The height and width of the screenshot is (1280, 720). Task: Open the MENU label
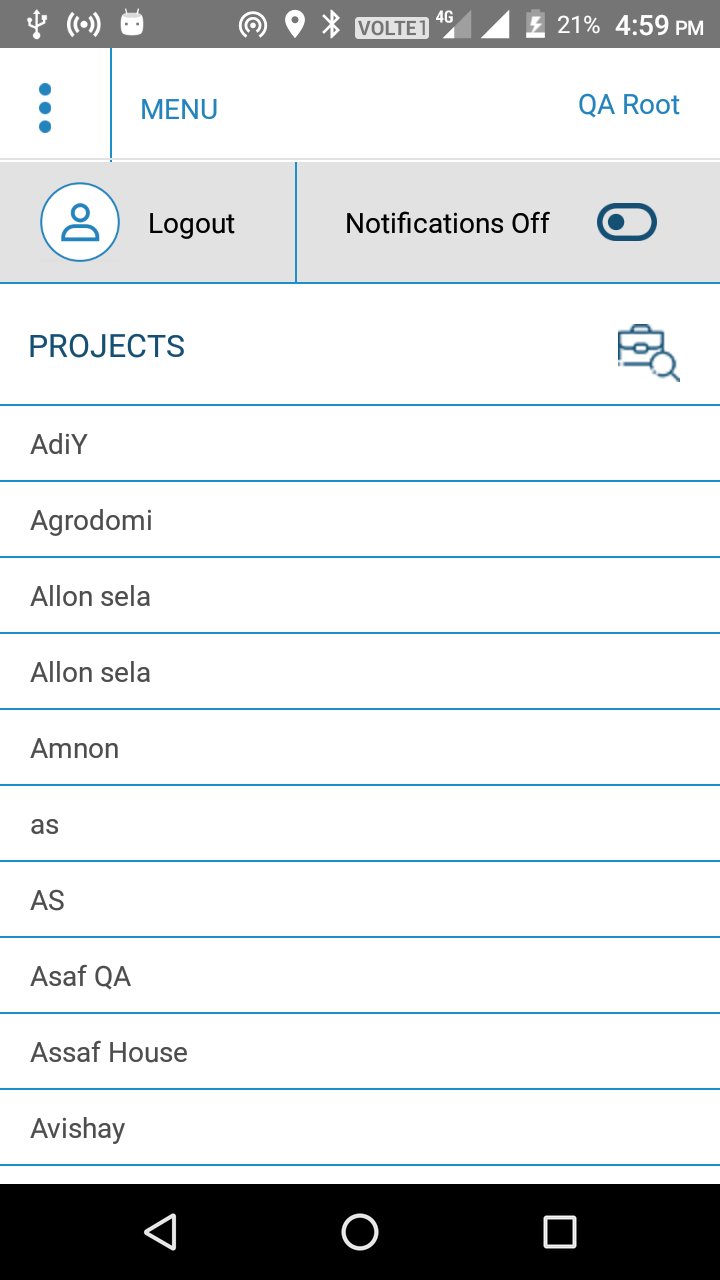click(x=179, y=109)
